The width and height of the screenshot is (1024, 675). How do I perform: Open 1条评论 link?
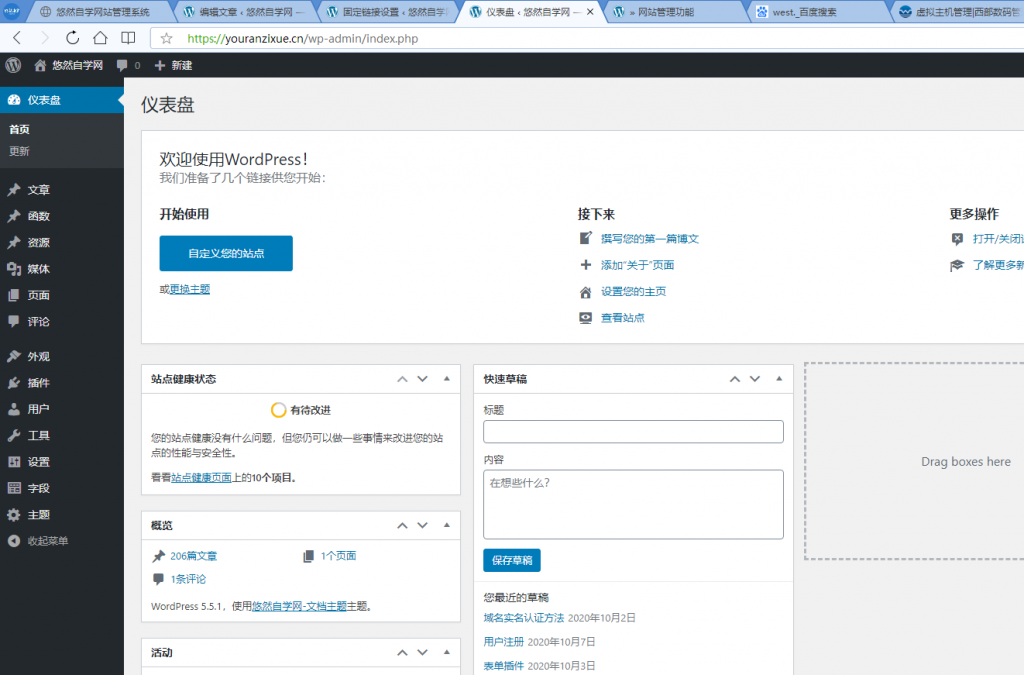pyautogui.click(x=188, y=580)
